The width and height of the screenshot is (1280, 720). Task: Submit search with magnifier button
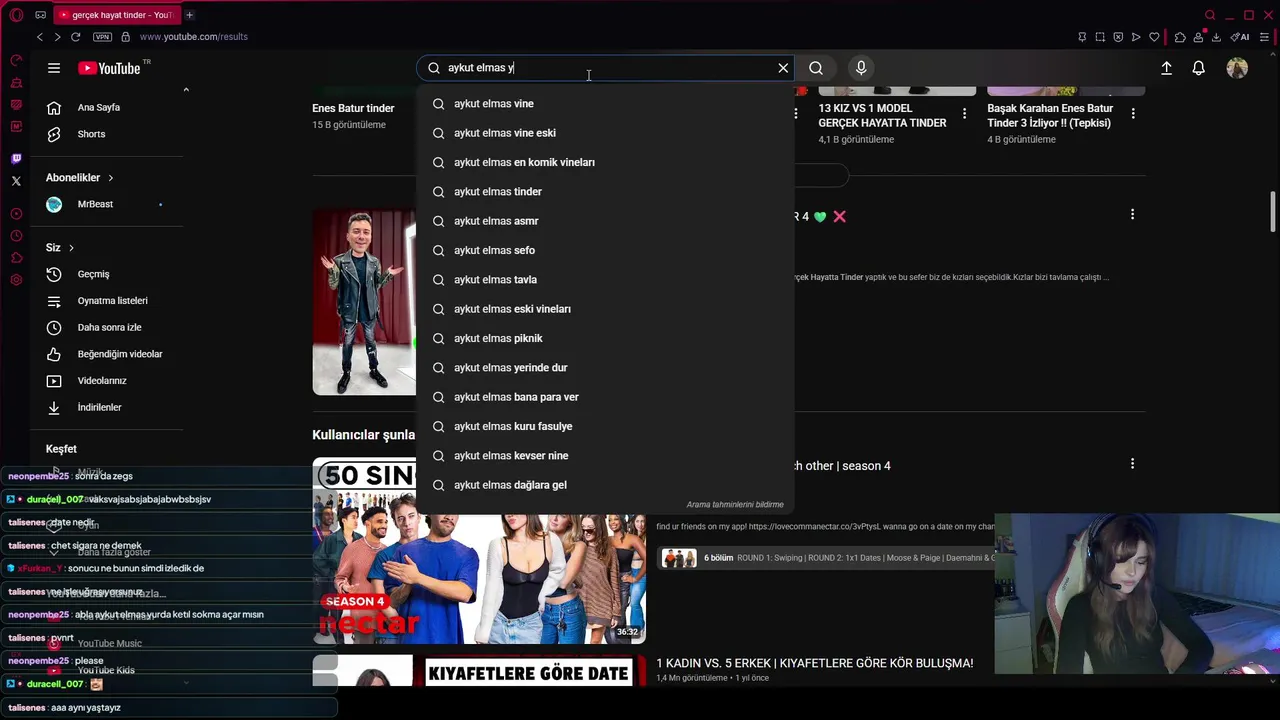click(816, 68)
